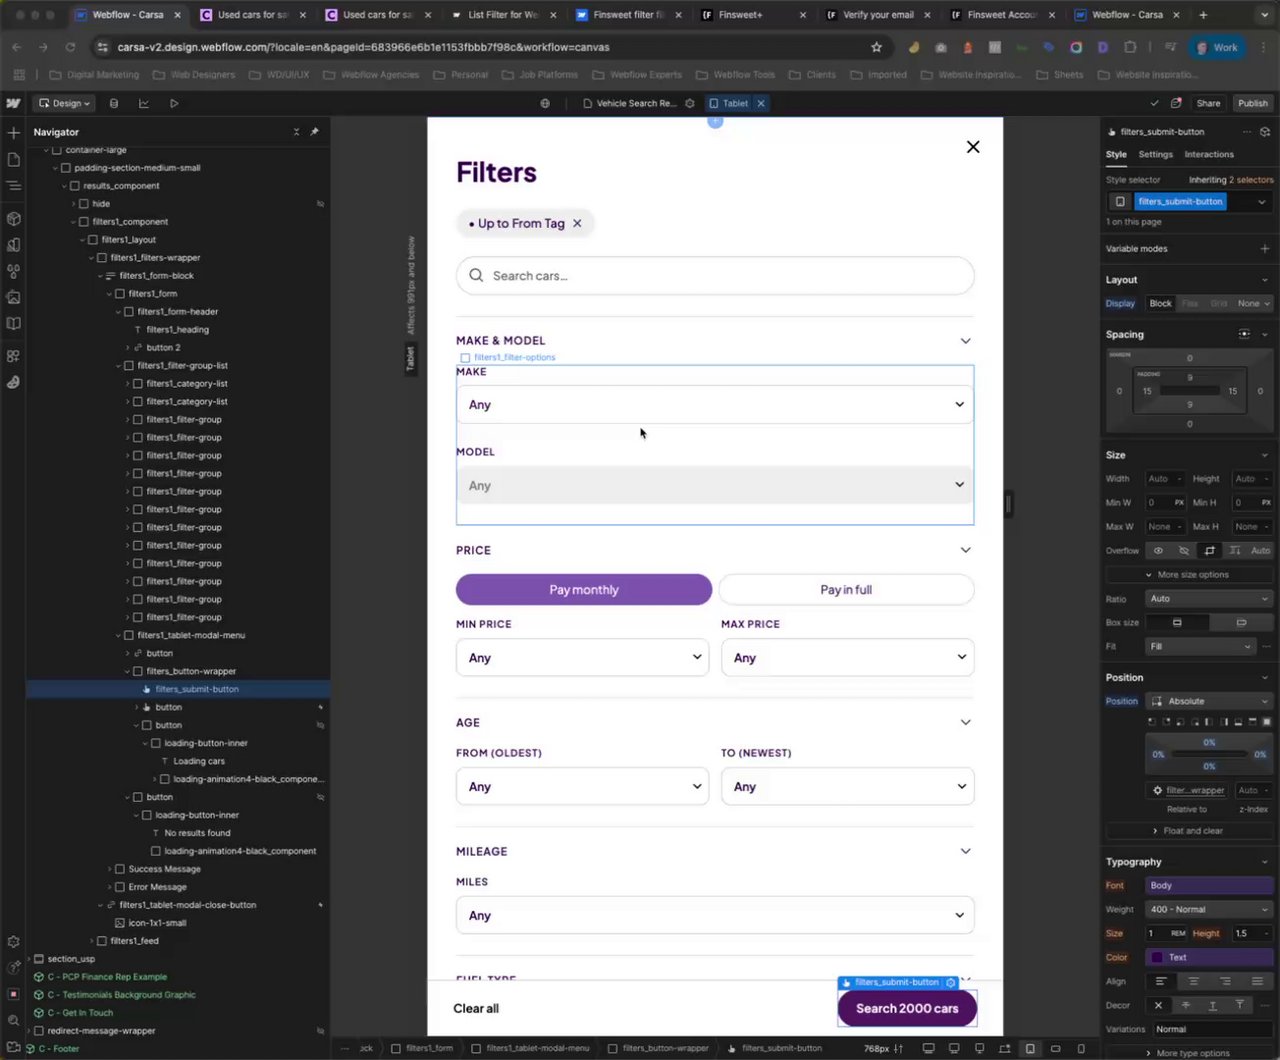Image resolution: width=1280 pixels, height=1060 pixels.
Task: Close the Filters modal with the X
Action: pyautogui.click(x=973, y=147)
